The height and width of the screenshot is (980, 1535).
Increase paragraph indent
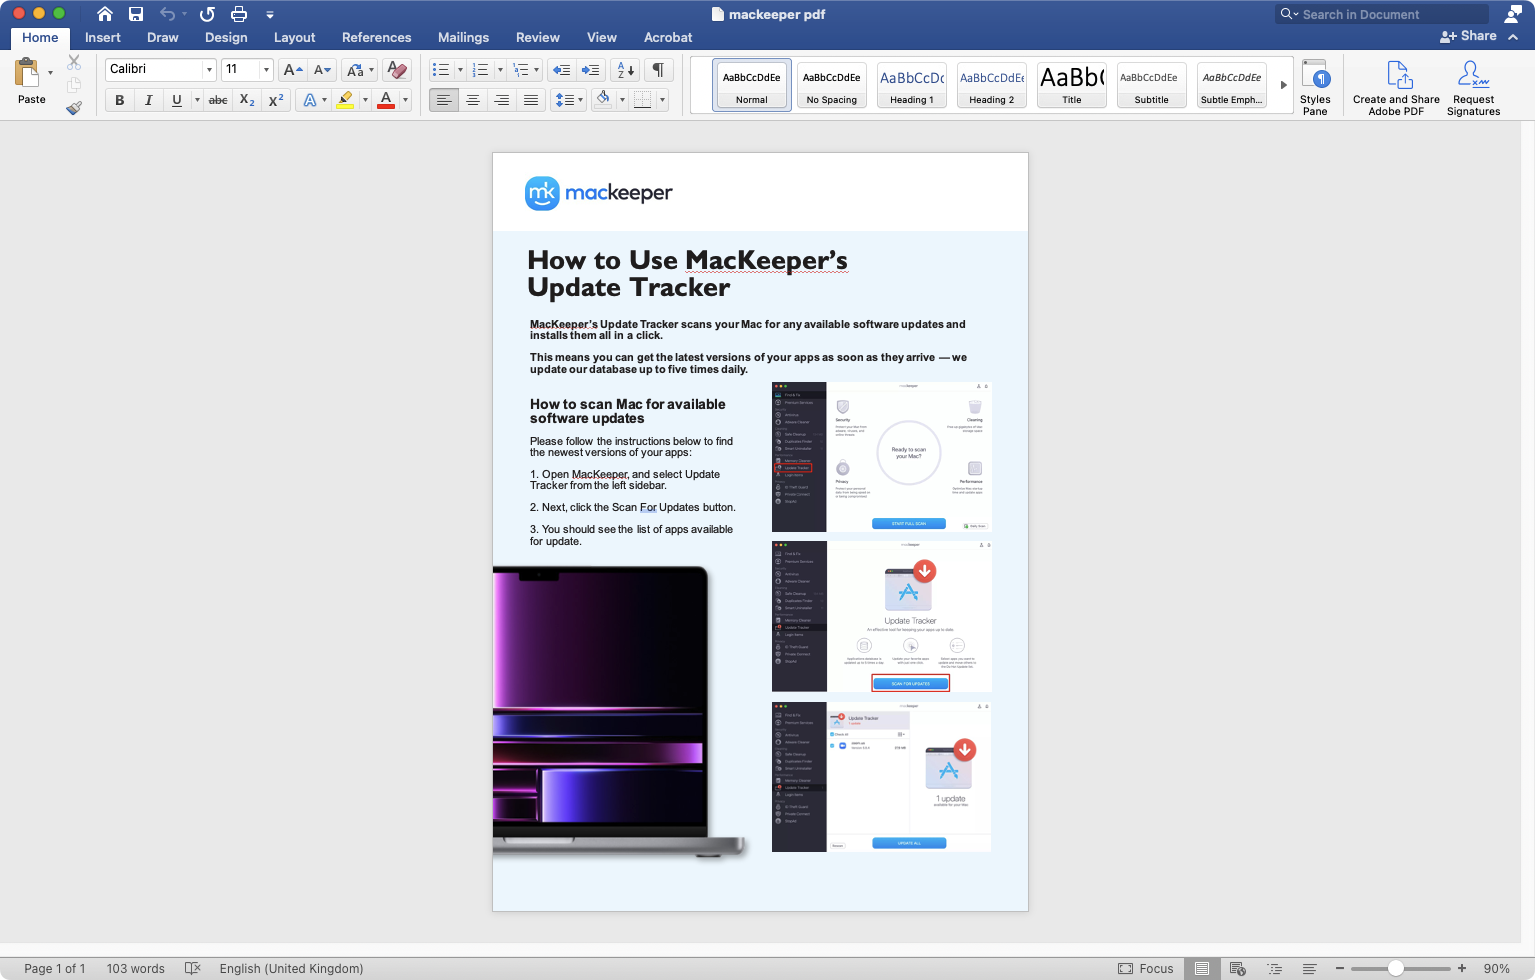[591, 70]
